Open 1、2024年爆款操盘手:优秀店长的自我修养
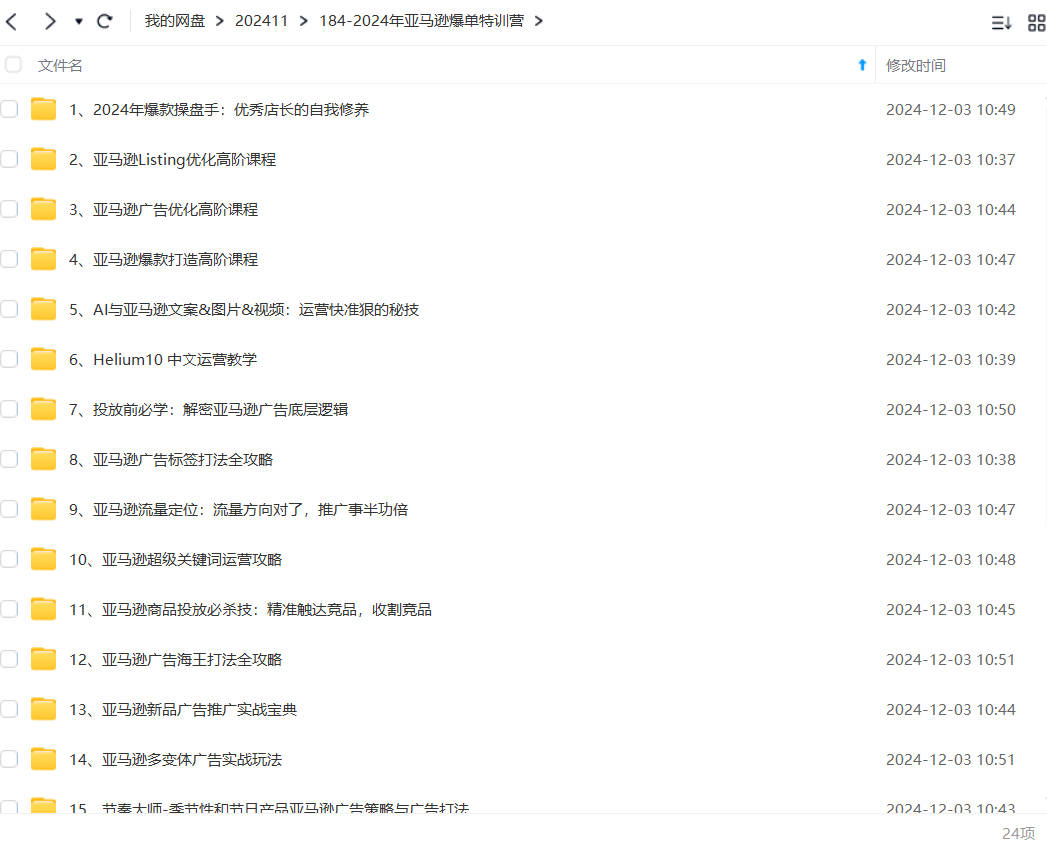The image size is (1047, 850). point(219,110)
